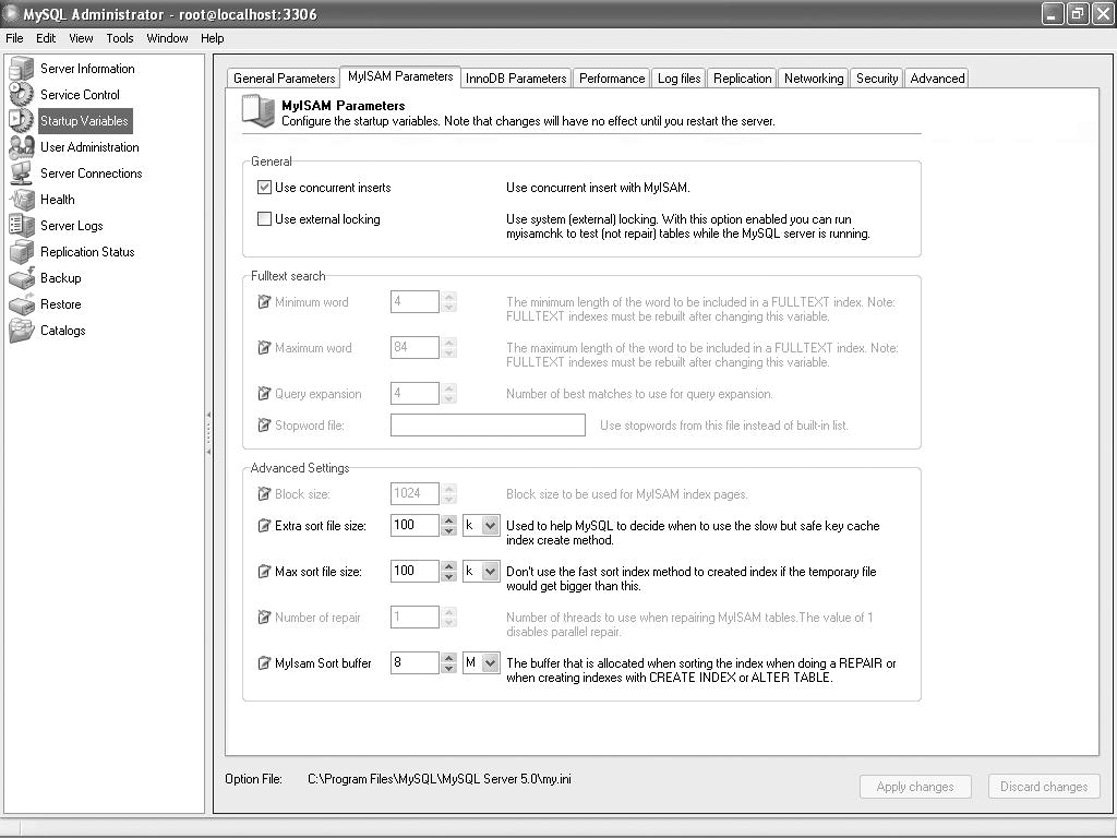Screen dimensions: 1117x838
Task: Toggle the edit icon for Minimum word
Action: 264,302
